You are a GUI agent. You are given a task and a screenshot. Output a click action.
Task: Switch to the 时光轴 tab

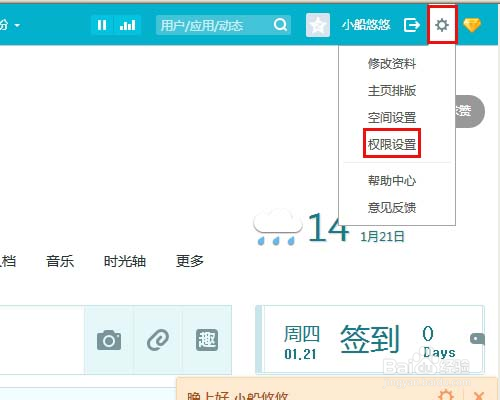[x=125, y=261]
